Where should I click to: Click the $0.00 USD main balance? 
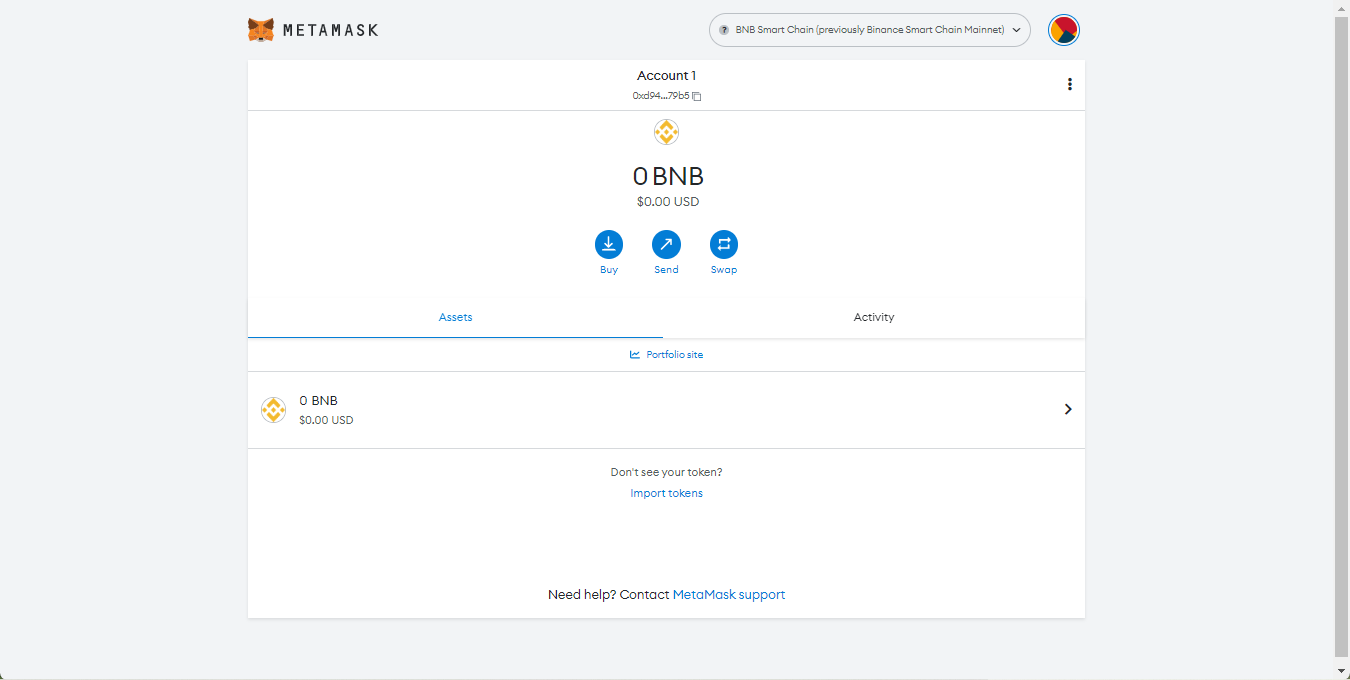tap(668, 202)
